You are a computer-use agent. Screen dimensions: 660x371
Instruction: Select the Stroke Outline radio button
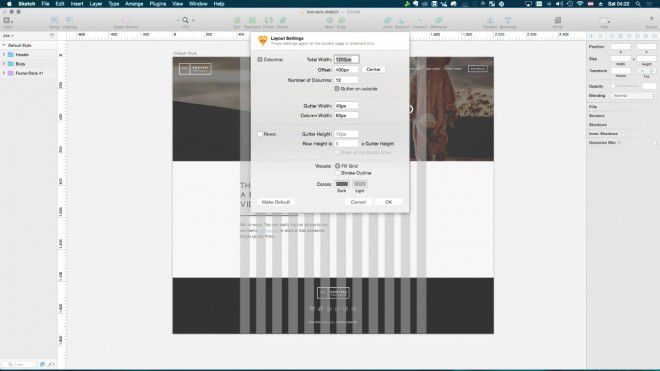pyautogui.click(x=337, y=173)
